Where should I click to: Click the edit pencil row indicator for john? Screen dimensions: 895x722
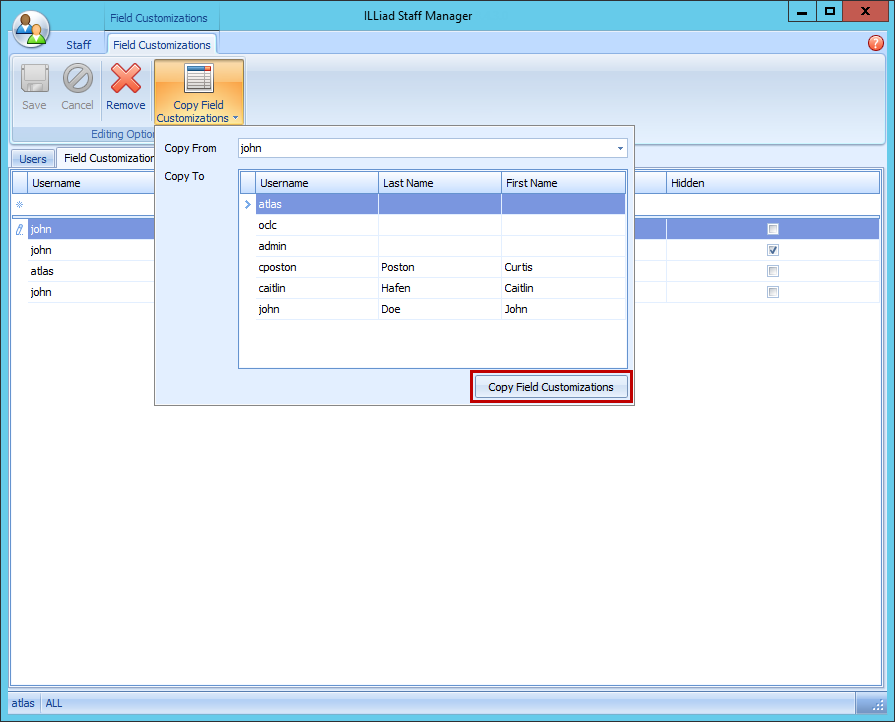coord(19,229)
